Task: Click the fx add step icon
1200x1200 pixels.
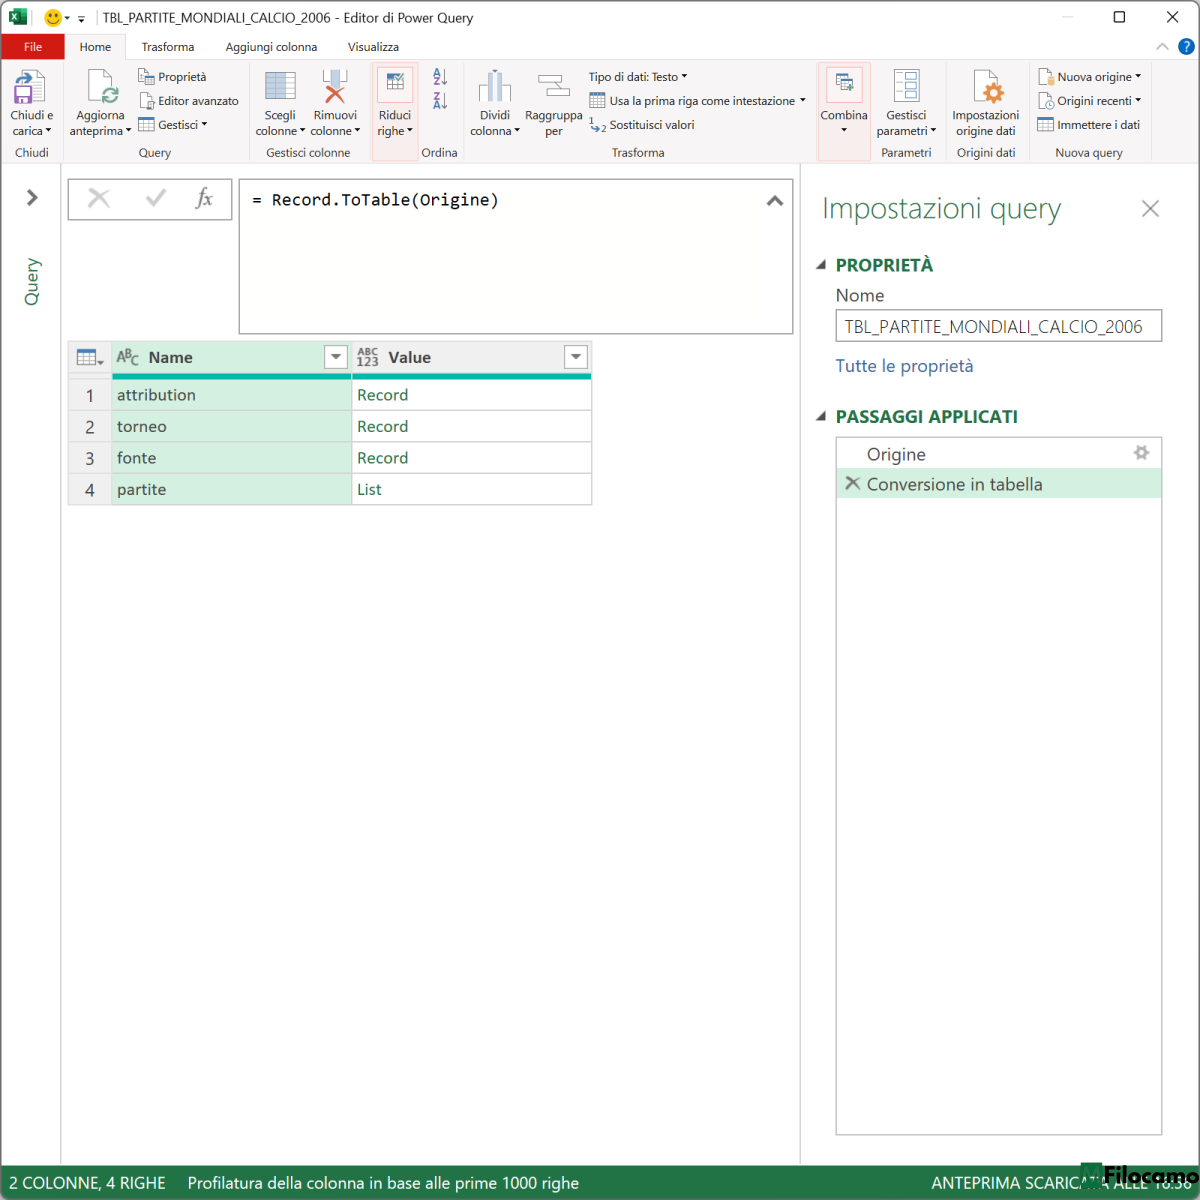Action: click(204, 198)
